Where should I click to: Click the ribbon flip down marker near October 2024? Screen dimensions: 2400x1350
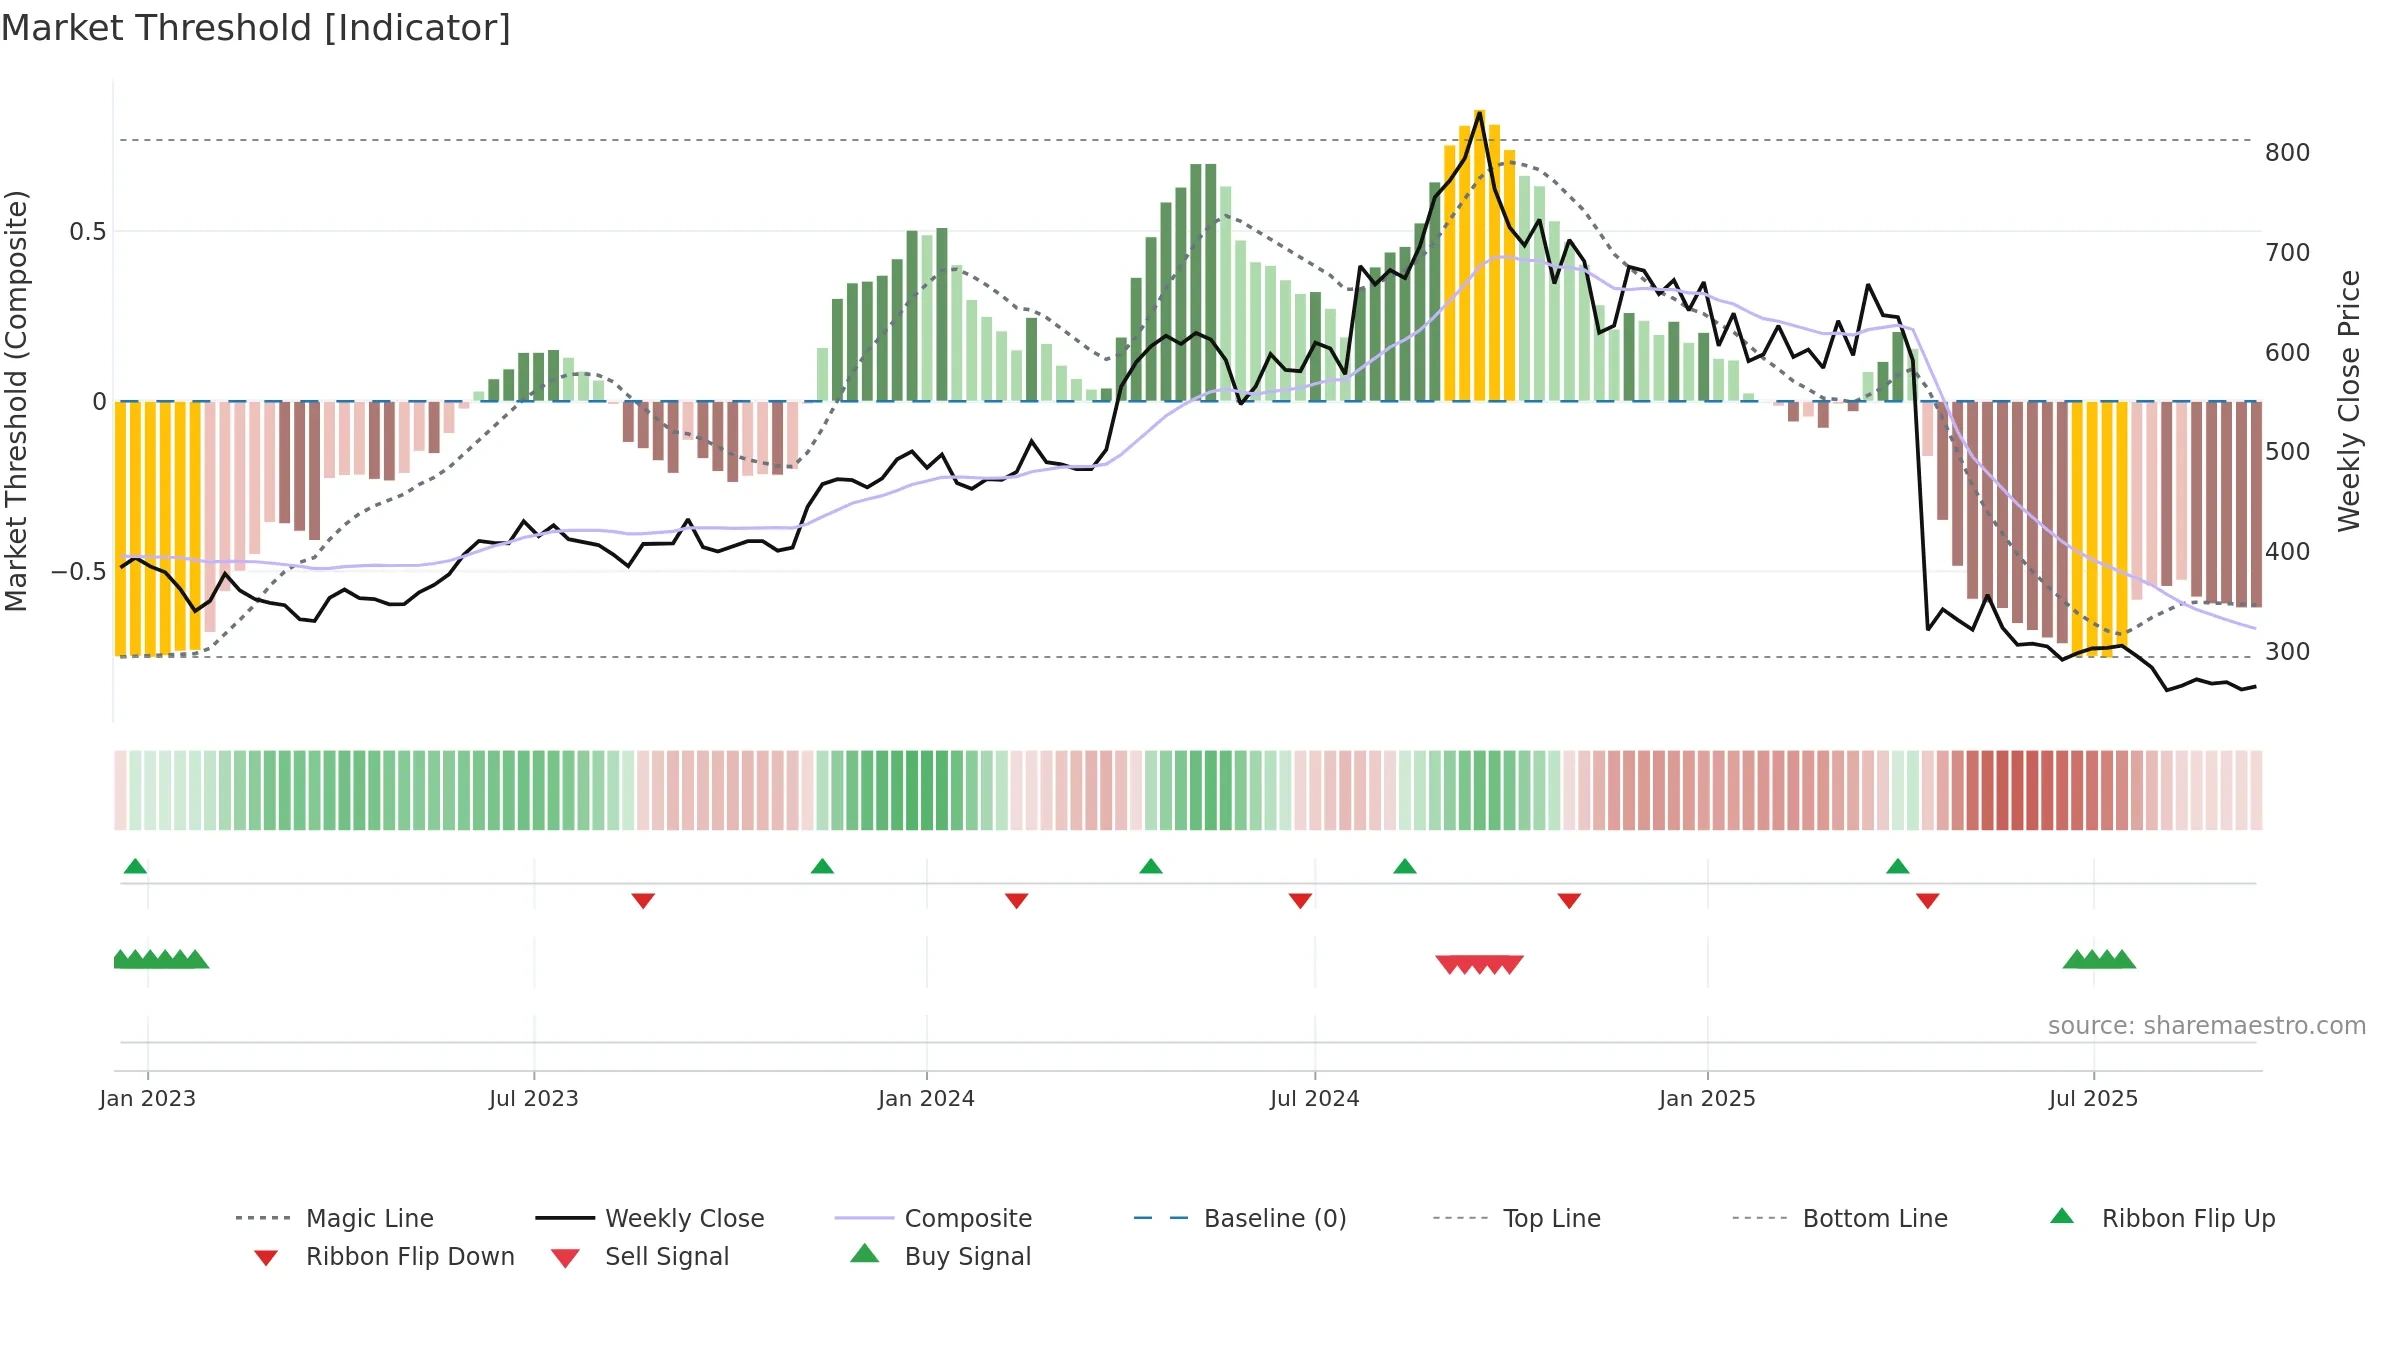click(1569, 901)
